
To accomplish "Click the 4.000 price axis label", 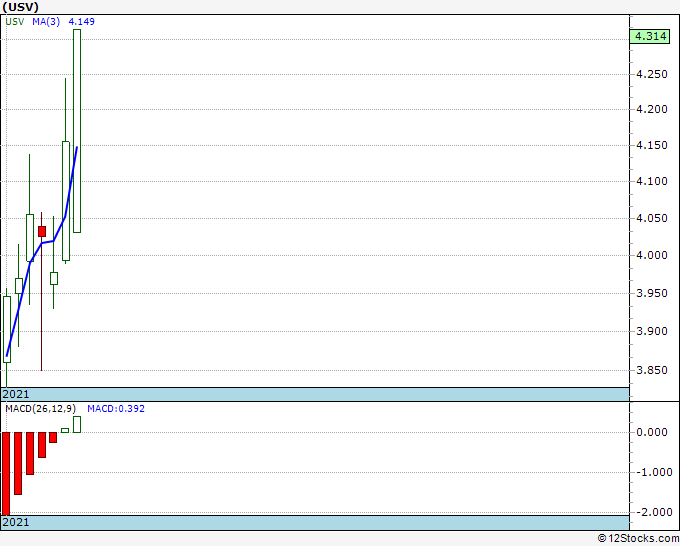I will pos(651,255).
